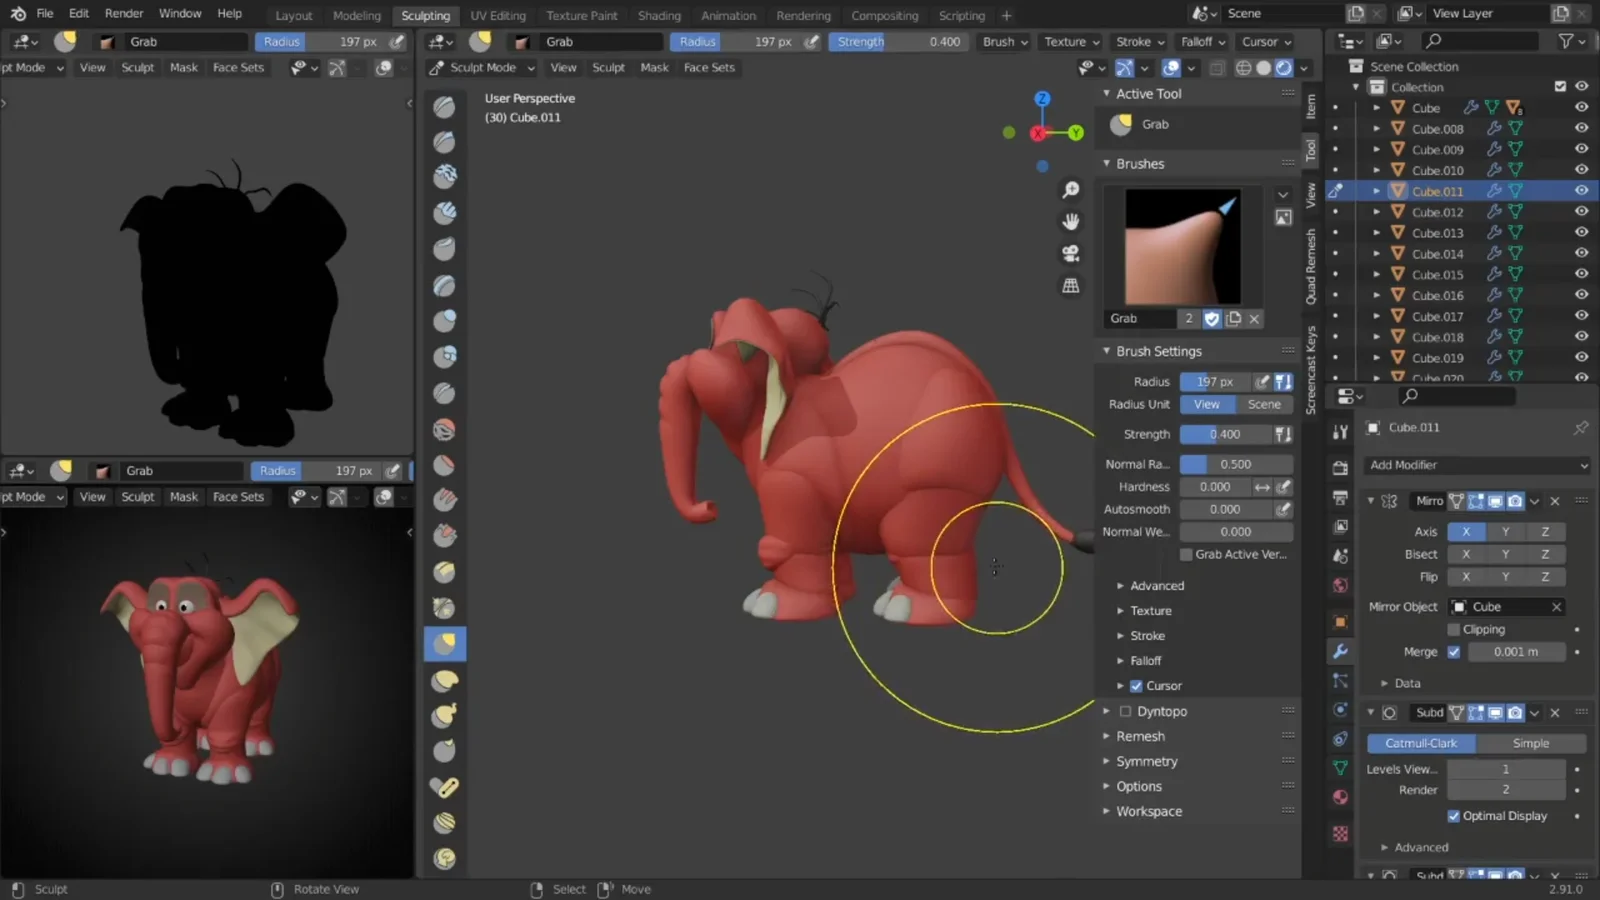Set Radius Unit to Scene
The width and height of the screenshot is (1600, 900).
(1264, 404)
